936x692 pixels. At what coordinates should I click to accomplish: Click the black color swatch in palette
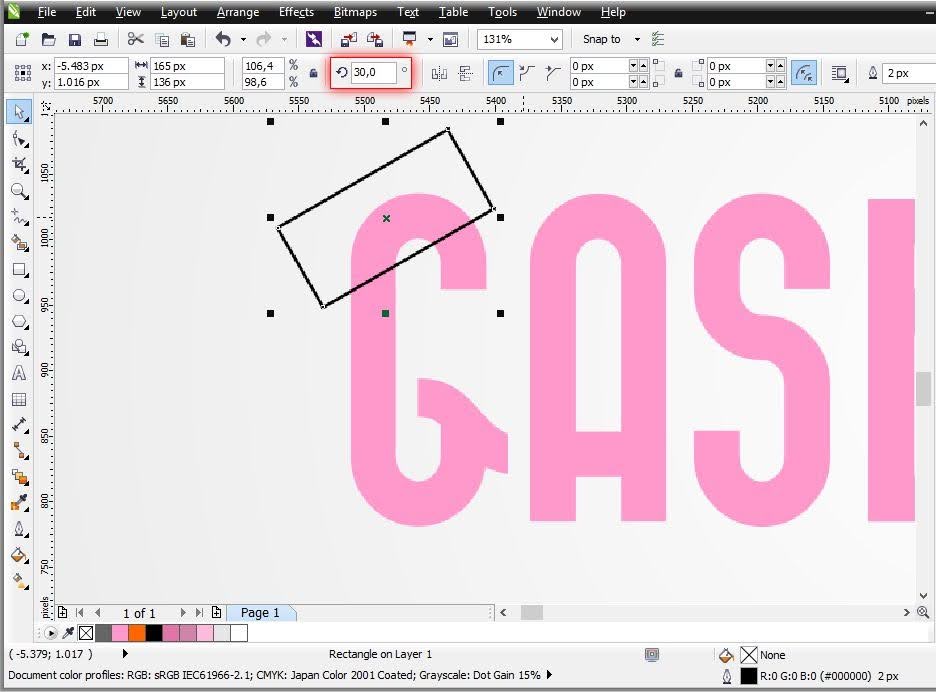[153, 632]
